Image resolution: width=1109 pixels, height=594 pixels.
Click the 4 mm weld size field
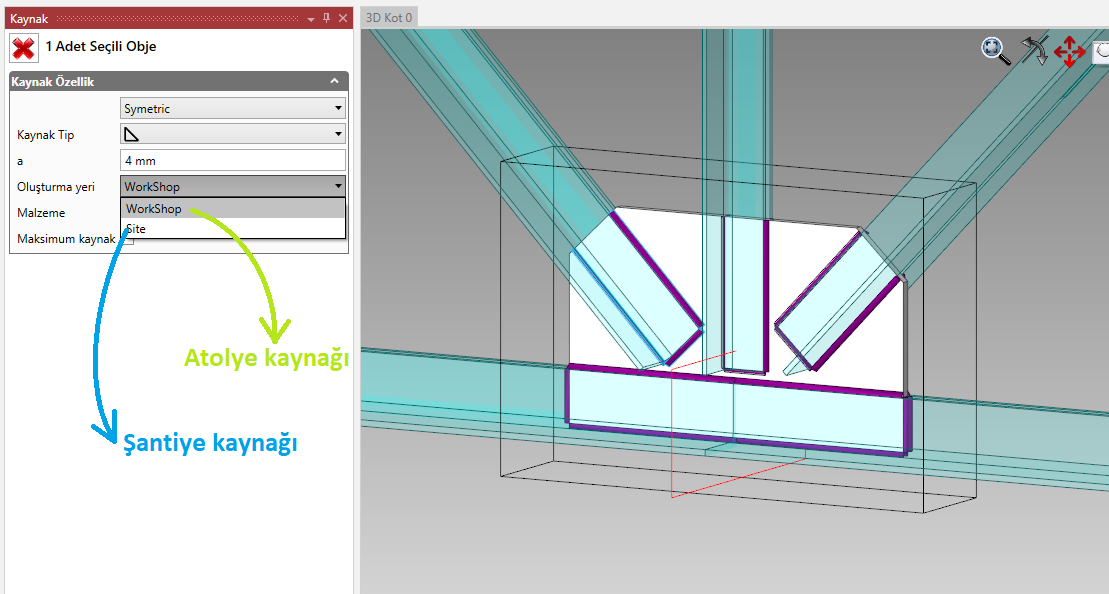tap(232, 160)
